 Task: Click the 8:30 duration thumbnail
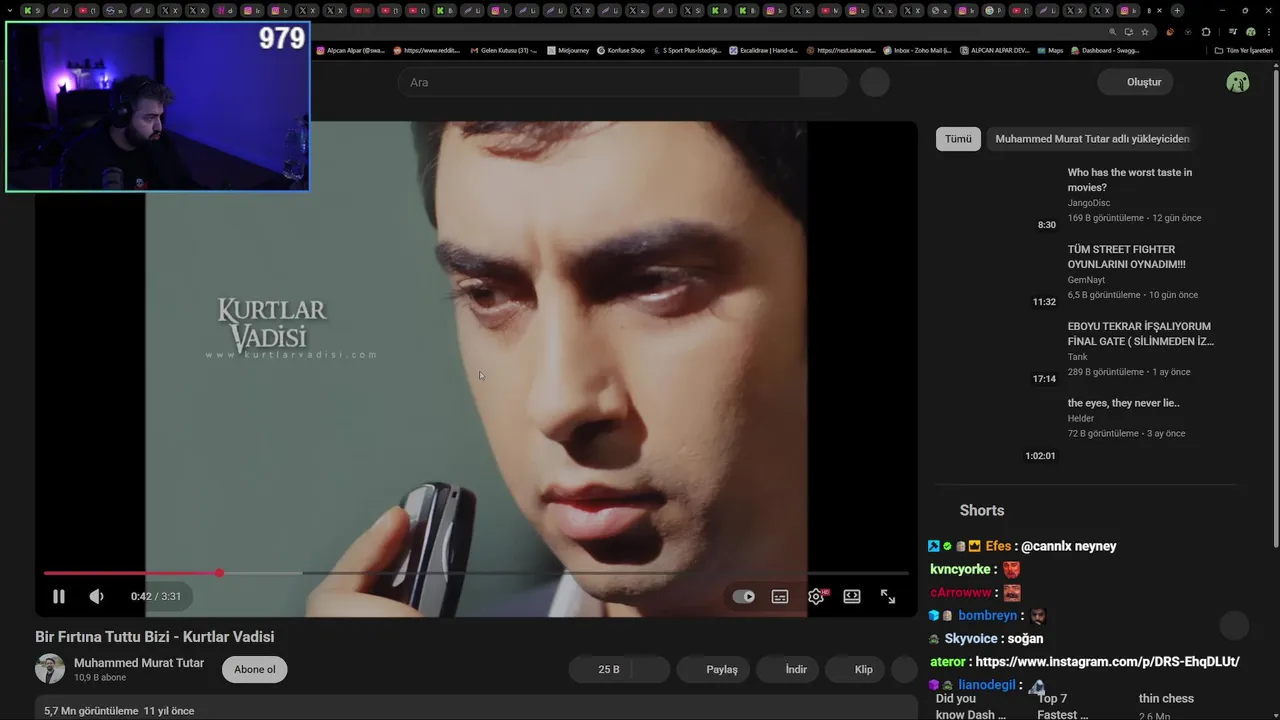[x=998, y=199]
